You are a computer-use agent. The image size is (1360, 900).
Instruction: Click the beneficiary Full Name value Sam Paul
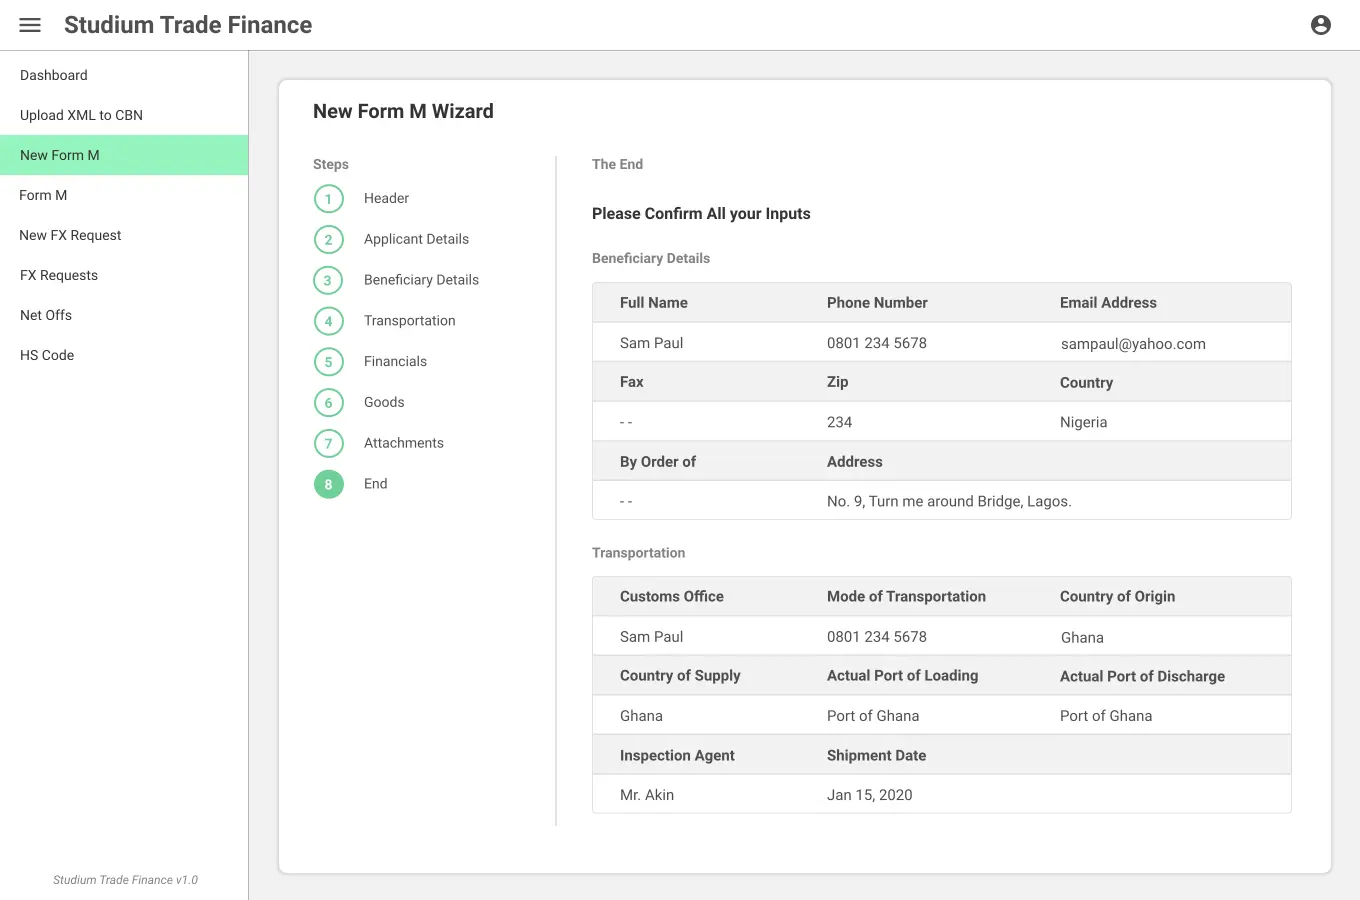(651, 343)
